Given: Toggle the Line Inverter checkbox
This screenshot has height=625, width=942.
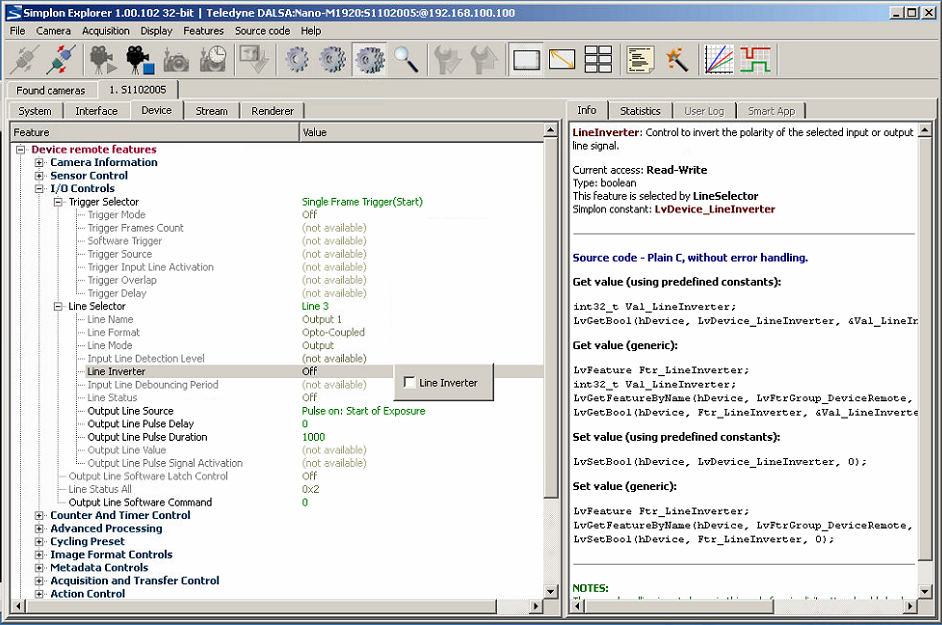Looking at the screenshot, I should [410, 382].
